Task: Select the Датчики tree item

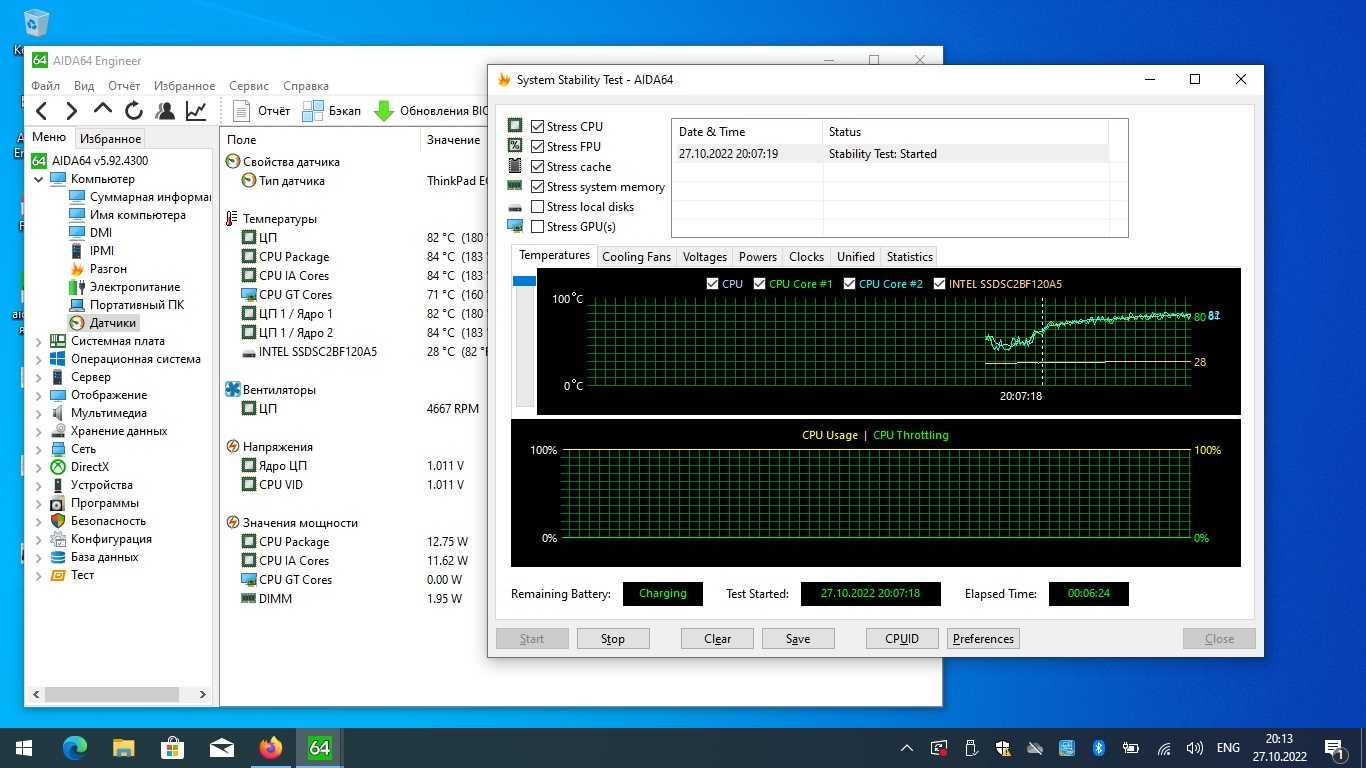Action: 102,323
